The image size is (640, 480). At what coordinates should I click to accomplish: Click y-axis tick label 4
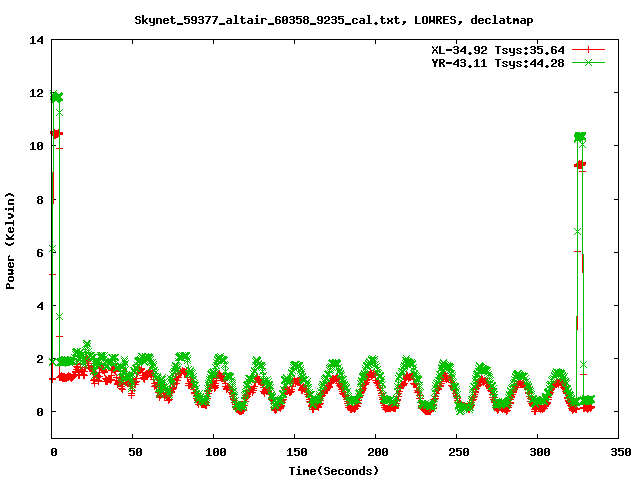point(40,306)
